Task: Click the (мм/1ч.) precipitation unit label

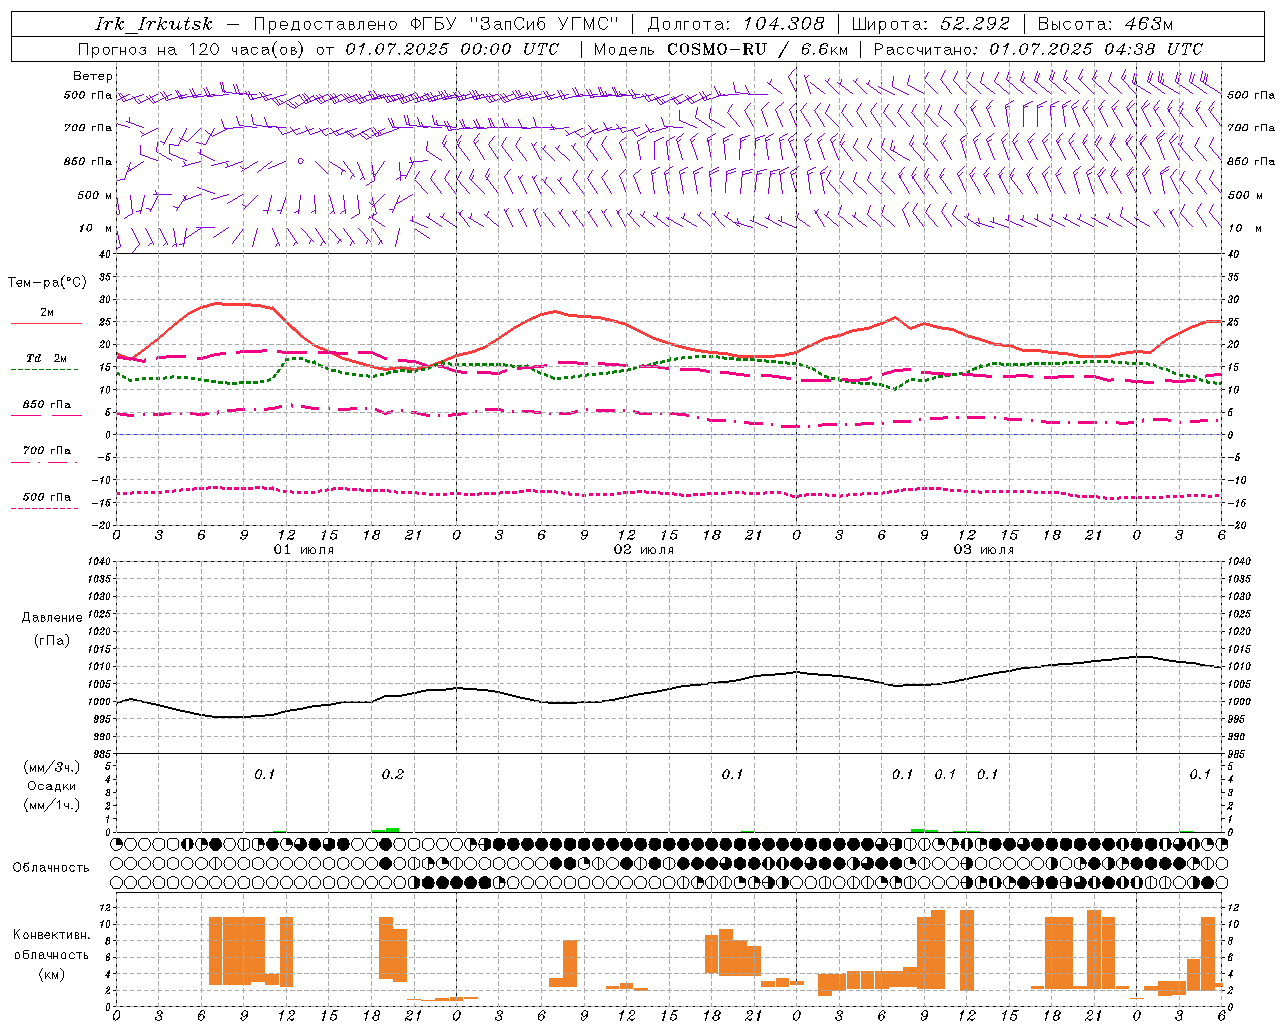Action: (x=52, y=805)
